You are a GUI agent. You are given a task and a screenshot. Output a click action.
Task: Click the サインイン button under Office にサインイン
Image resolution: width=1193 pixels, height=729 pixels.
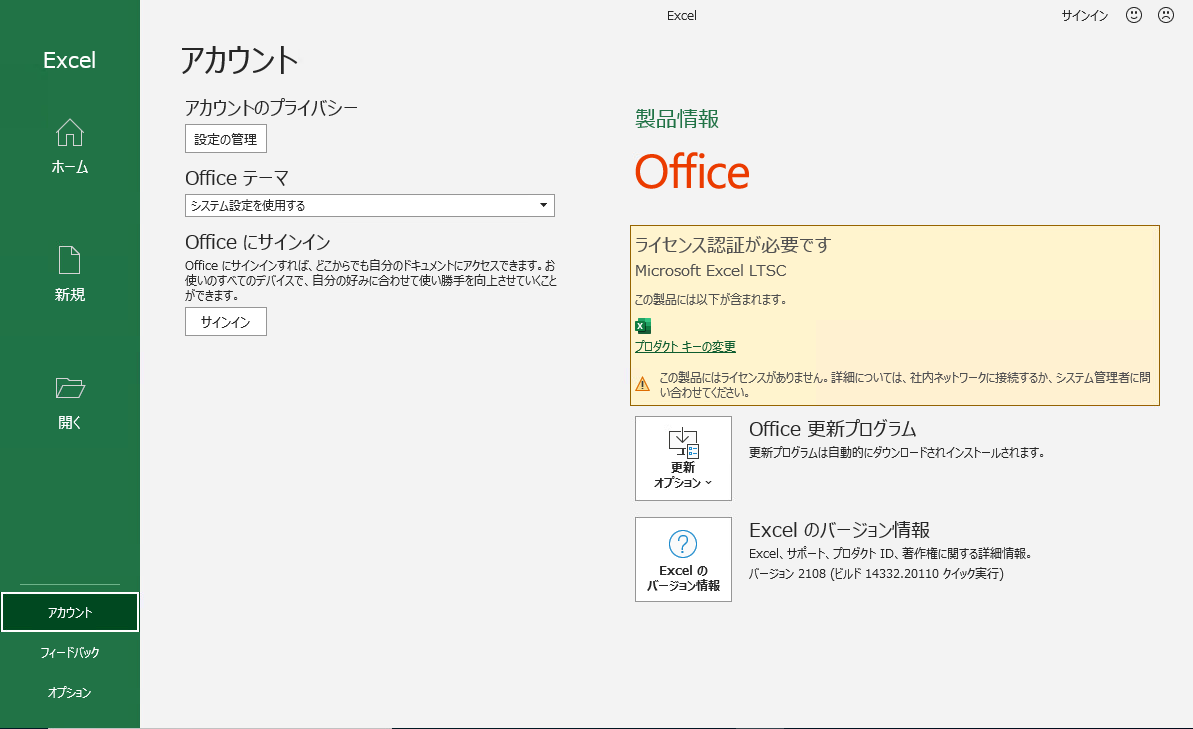point(226,321)
